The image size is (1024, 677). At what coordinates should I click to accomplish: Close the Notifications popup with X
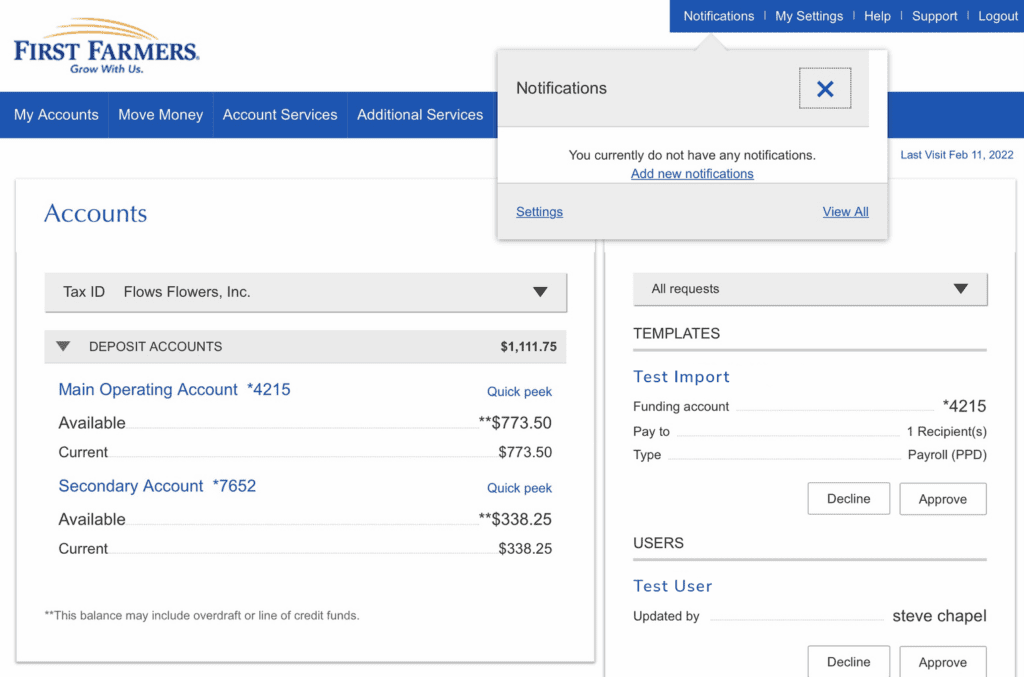point(825,88)
